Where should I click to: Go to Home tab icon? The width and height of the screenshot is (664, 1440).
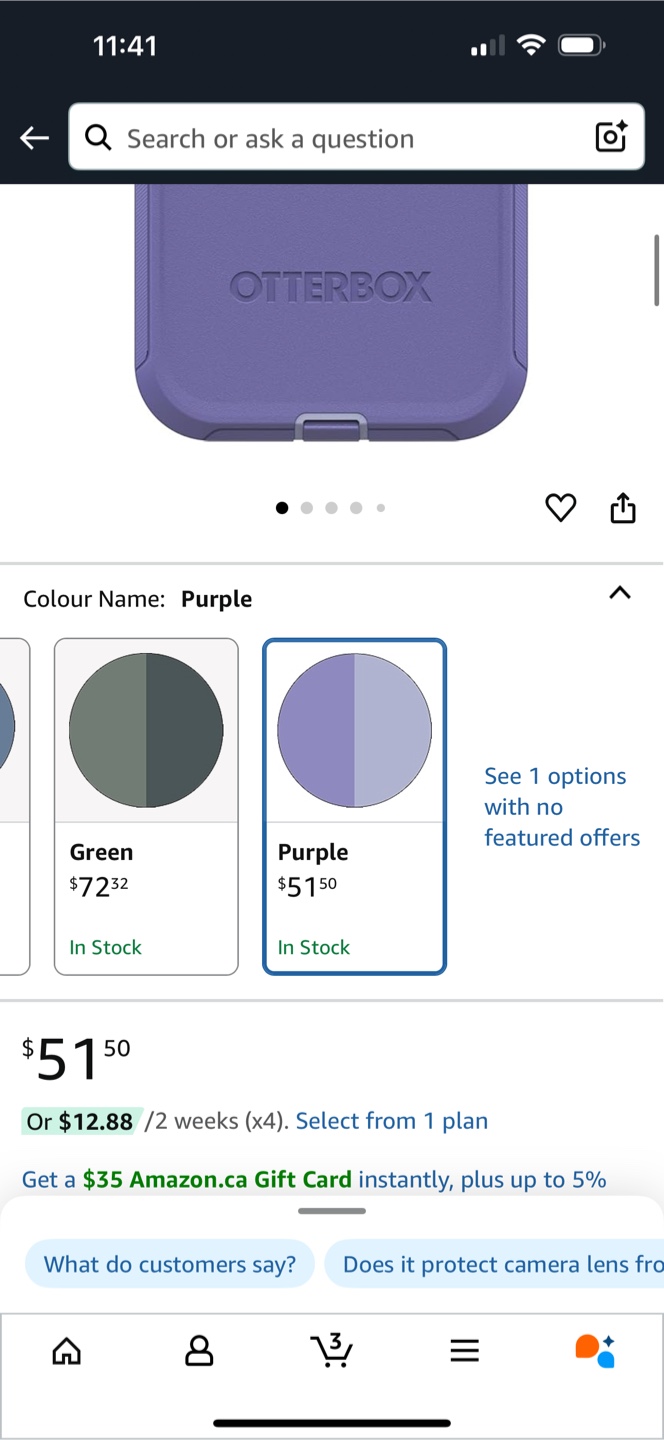tap(66, 1351)
